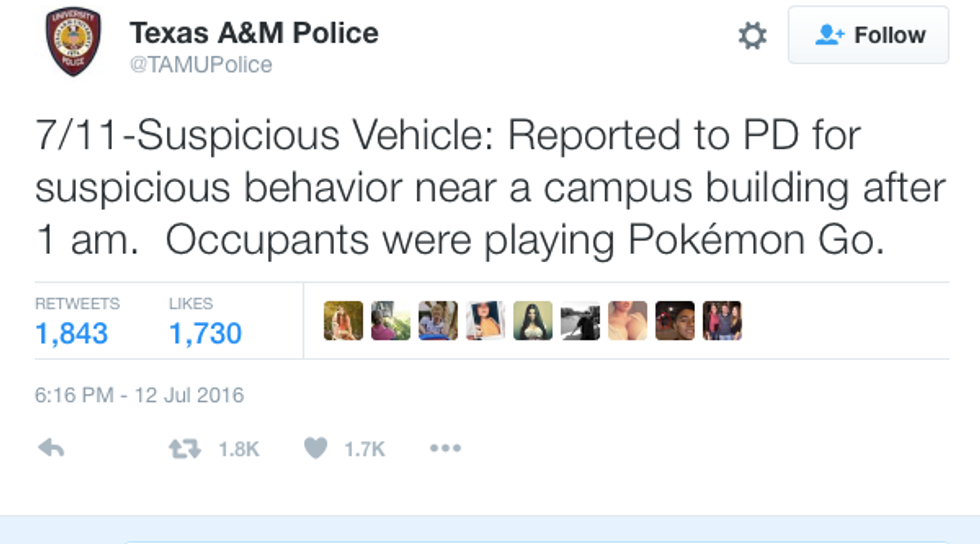The width and height of the screenshot is (980, 544).
Task: Open the gear settings menu
Action: click(752, 37)
